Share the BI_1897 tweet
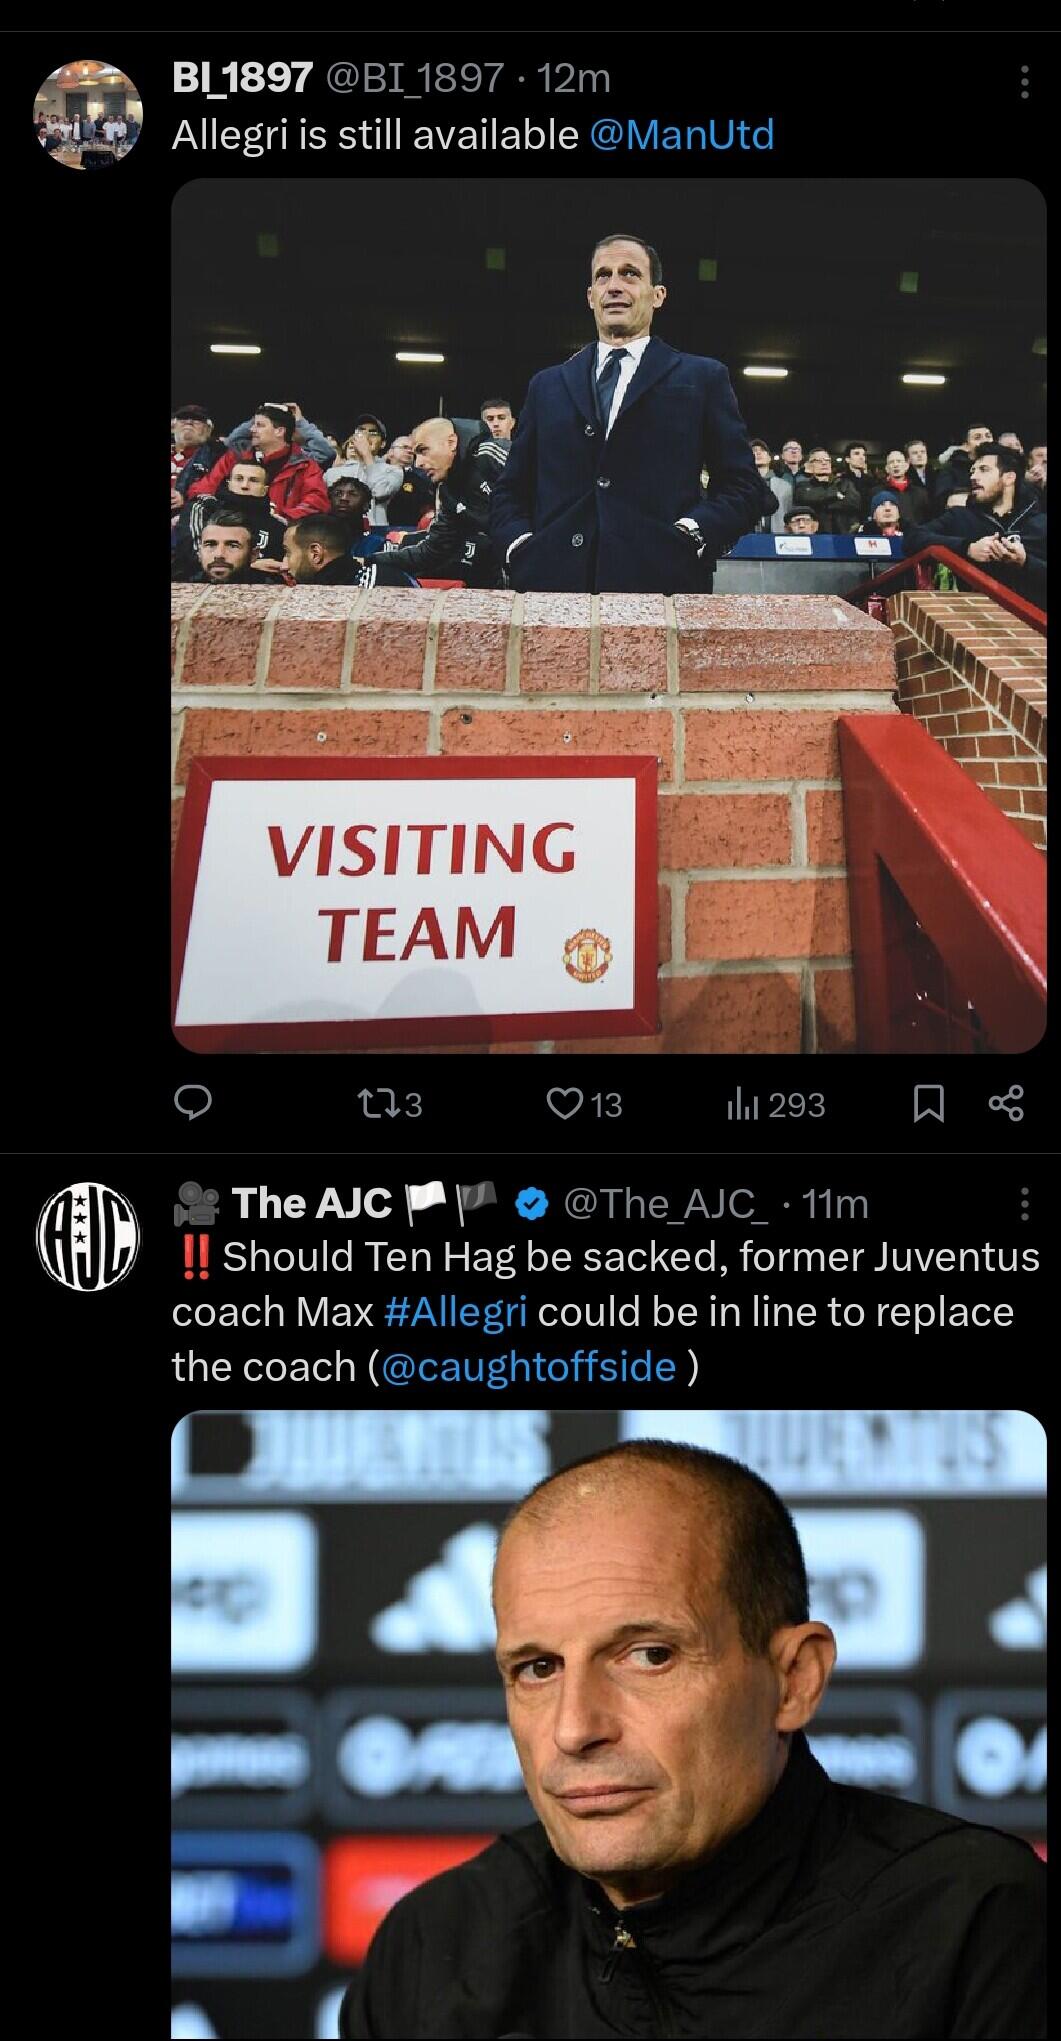The height and width of the screenshot is (2041, 1061). coord(1006,1104)
